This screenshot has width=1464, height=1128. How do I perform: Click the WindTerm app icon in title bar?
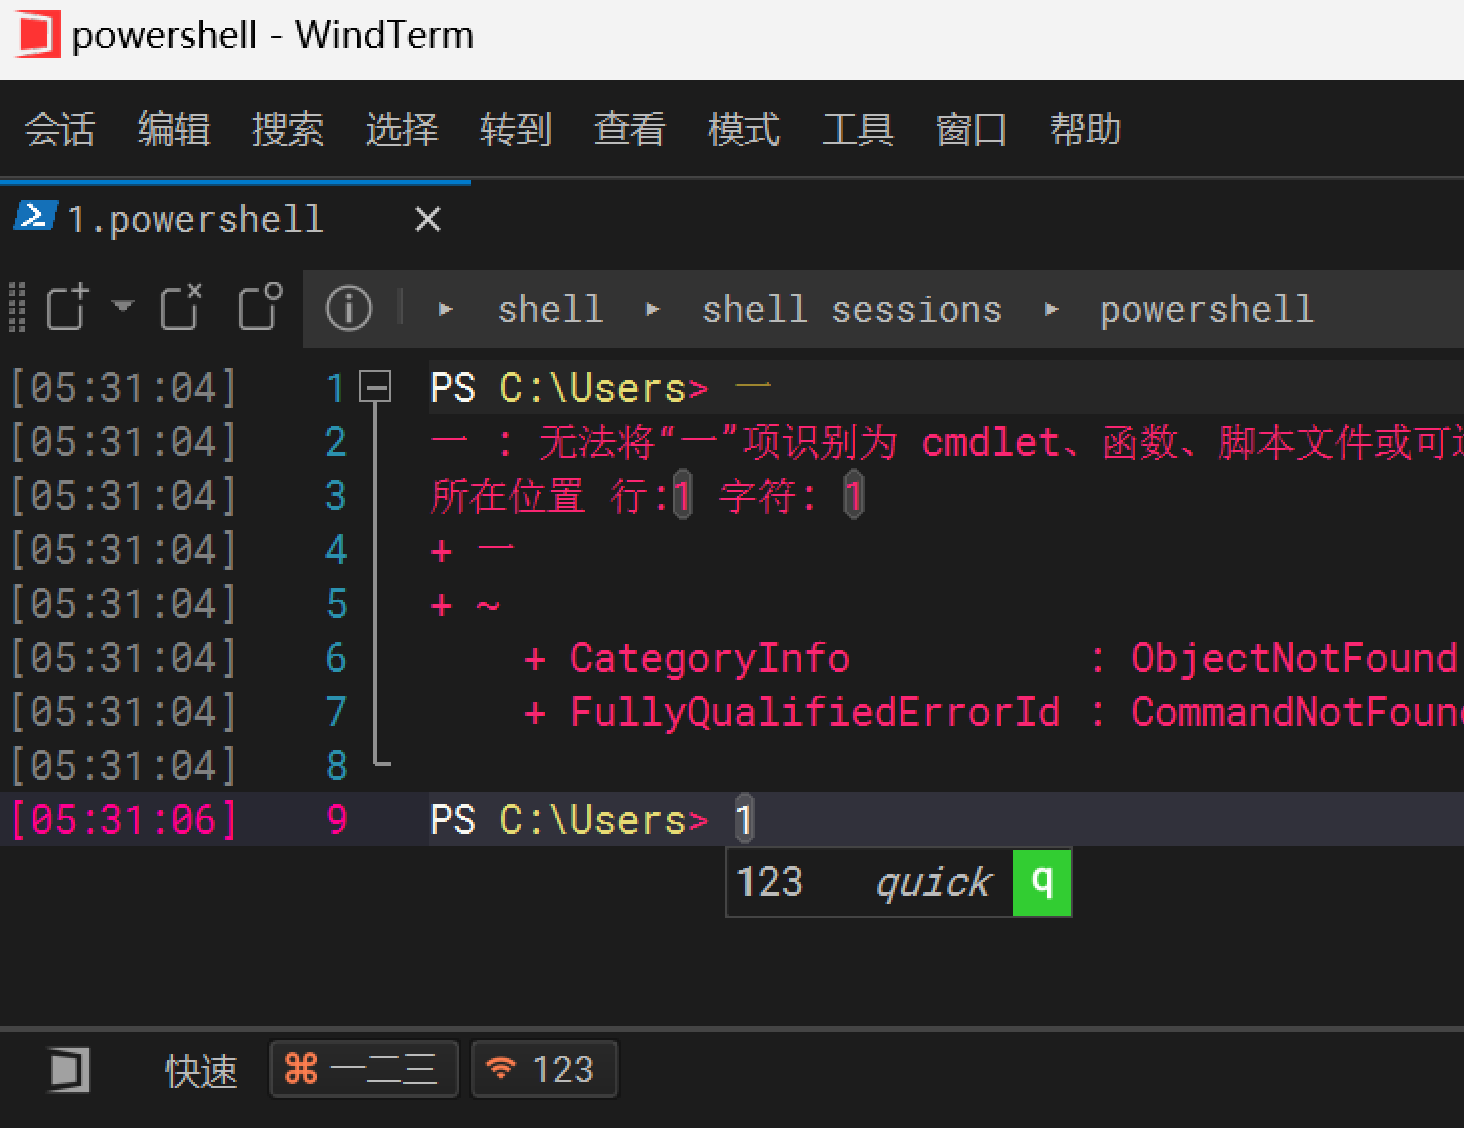[x=39, y=34]
